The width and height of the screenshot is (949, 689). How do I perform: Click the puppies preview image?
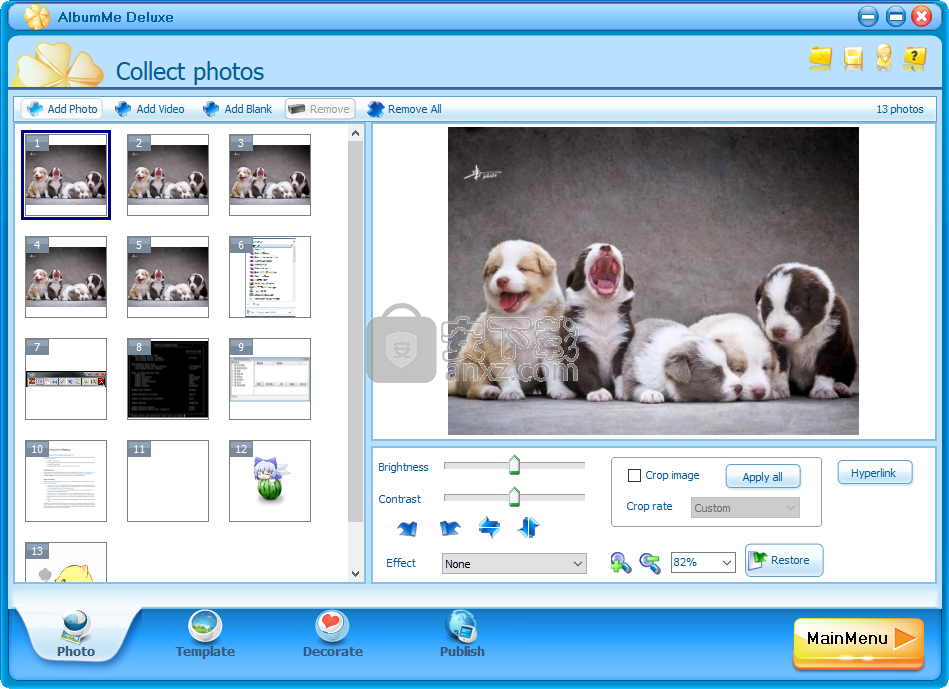click(653, 281)
